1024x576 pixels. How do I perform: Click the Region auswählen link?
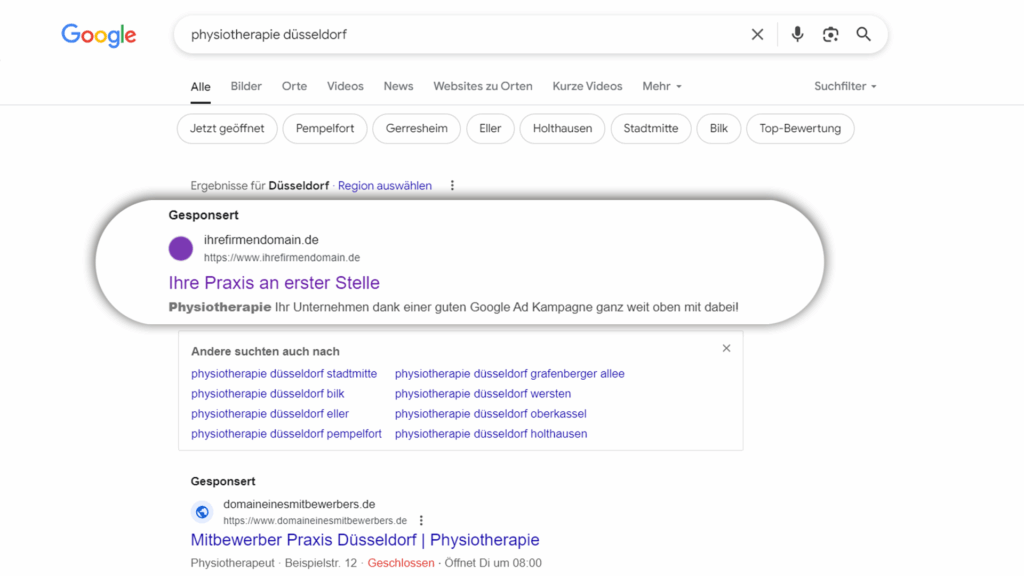[x=385, y=186]
